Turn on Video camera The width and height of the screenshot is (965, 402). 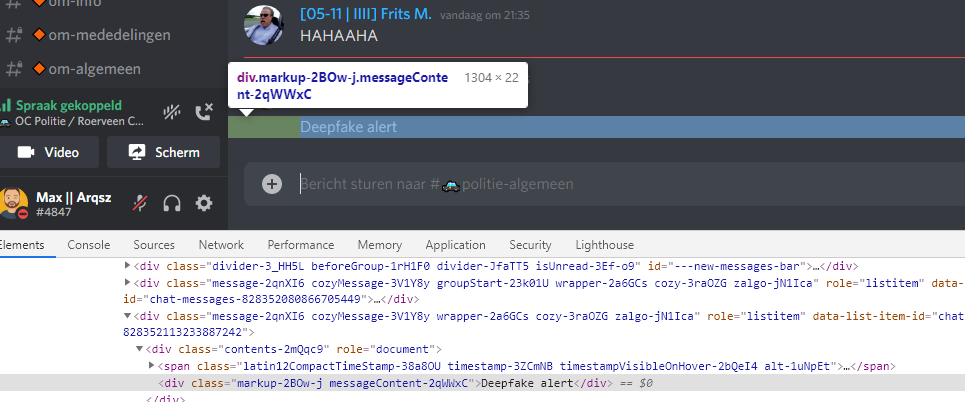click(x=49, y=152)
